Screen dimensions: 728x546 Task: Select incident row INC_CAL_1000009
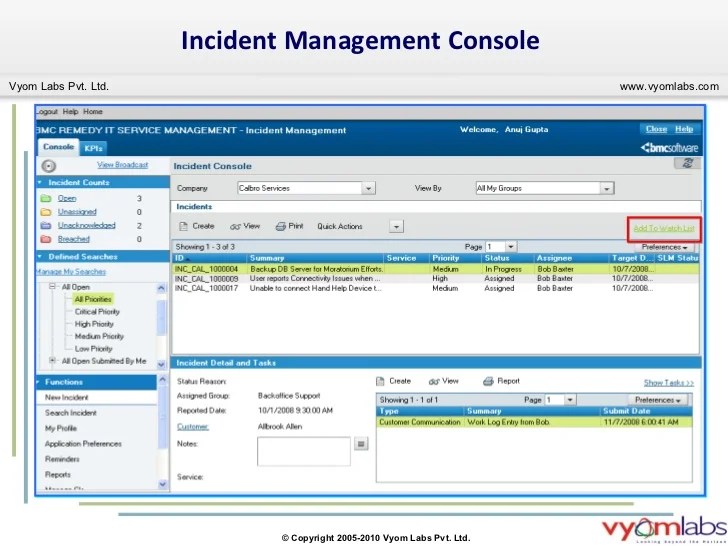click(436, 279)
